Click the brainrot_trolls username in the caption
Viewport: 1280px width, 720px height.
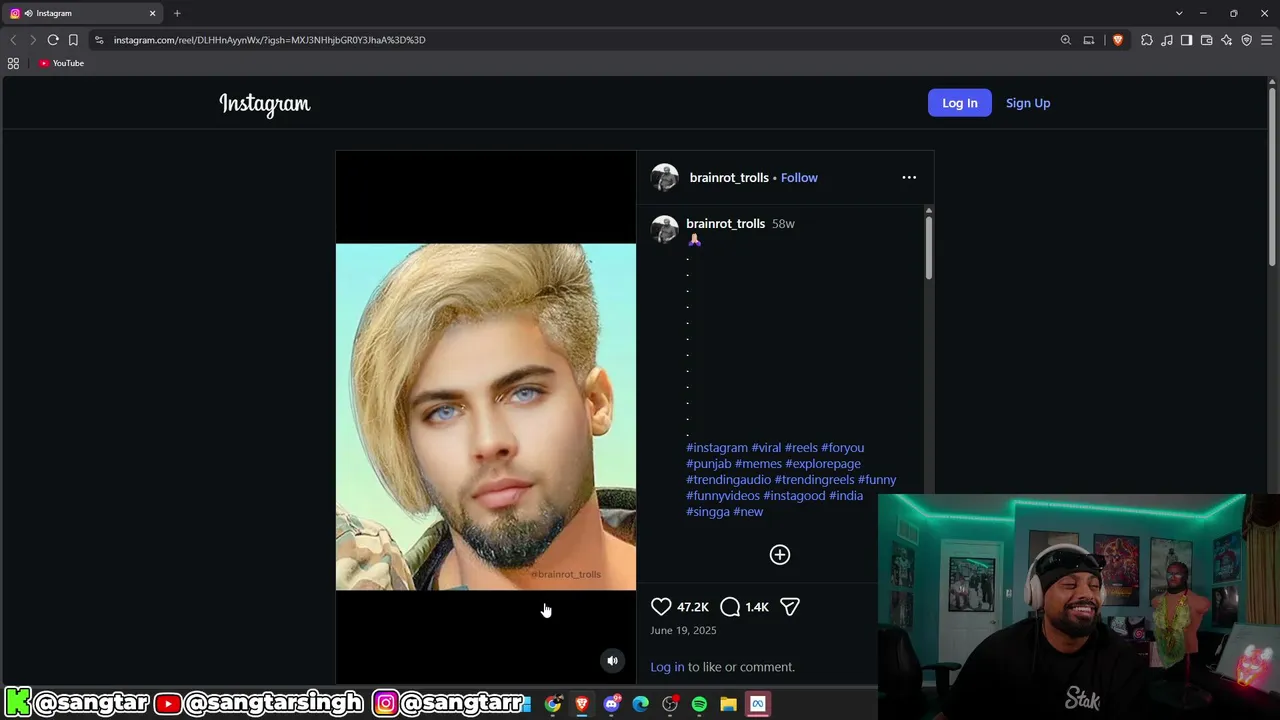pos(725,224)
